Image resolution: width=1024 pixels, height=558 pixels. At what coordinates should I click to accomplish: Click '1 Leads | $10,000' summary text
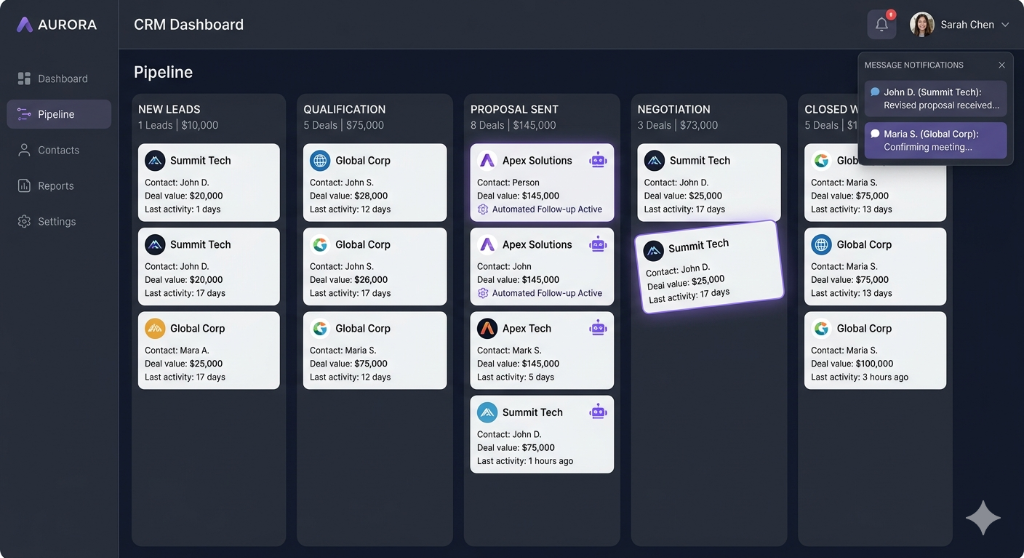click(x=178, y=125)
